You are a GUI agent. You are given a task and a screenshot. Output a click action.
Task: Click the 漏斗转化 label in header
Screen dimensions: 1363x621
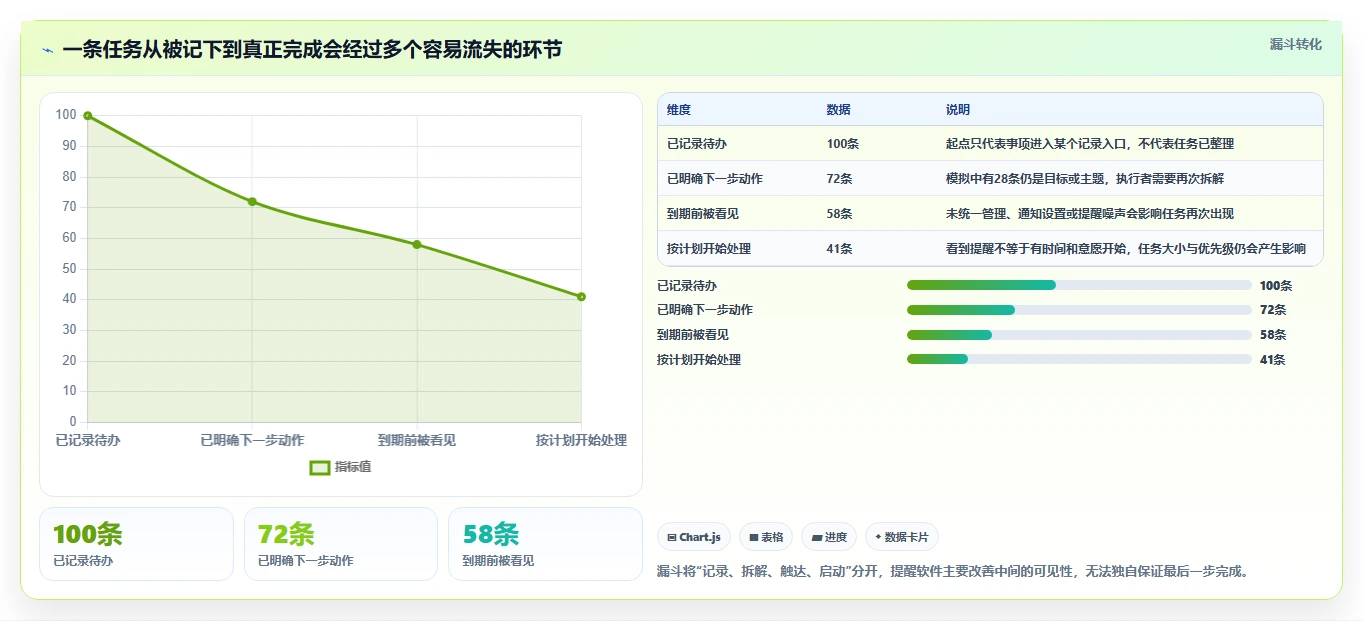tap(1296, 44)
